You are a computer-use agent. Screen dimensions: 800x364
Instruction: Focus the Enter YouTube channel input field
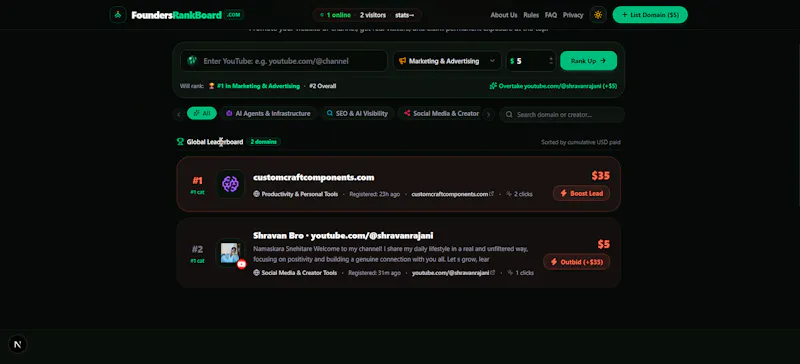tap(284, 61)
